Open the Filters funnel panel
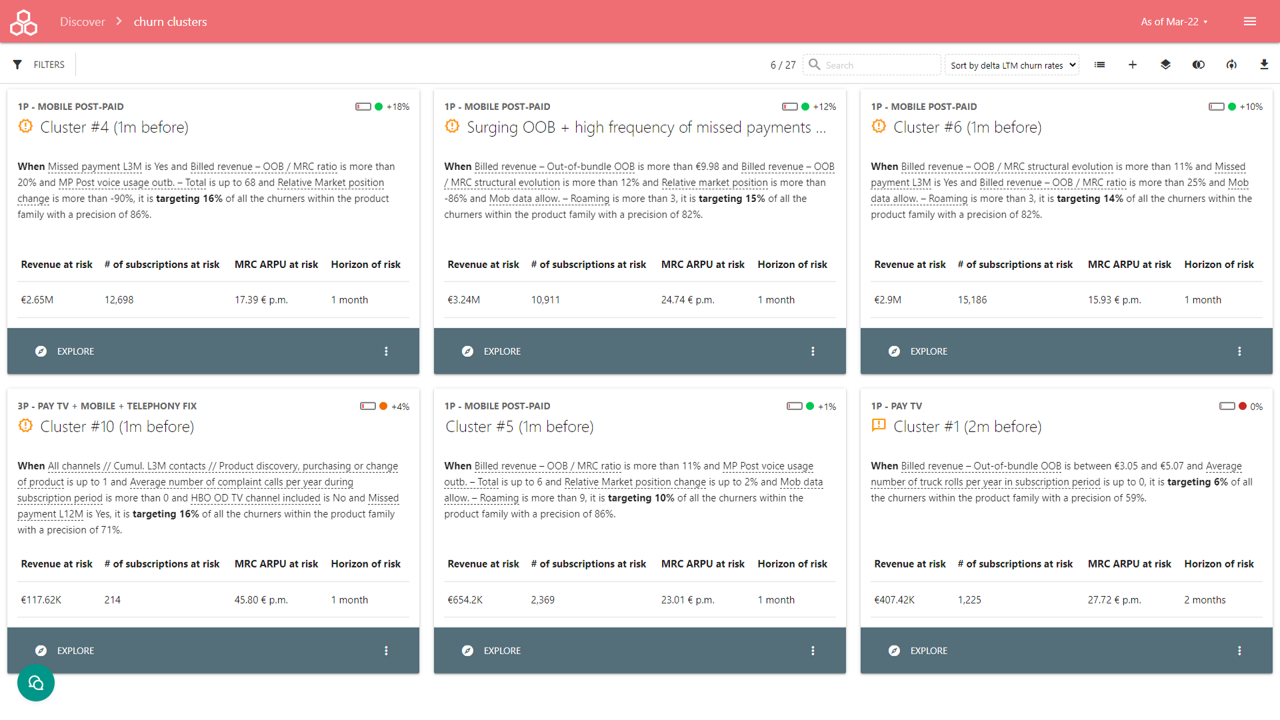The width and height of the screenshot is (1280, 720). click(x=18, y=65)
